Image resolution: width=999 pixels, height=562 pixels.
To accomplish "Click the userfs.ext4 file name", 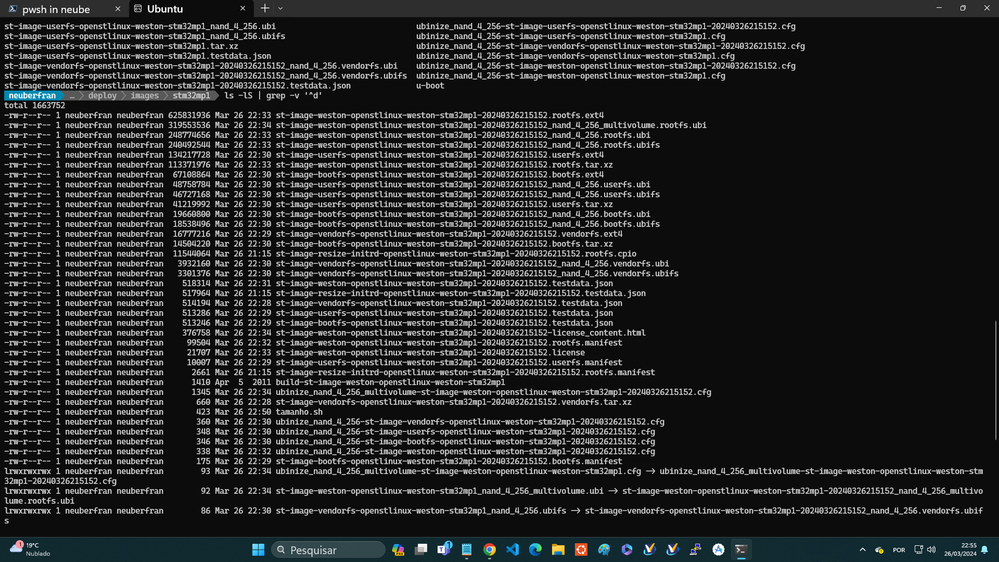I will [440, 155].
